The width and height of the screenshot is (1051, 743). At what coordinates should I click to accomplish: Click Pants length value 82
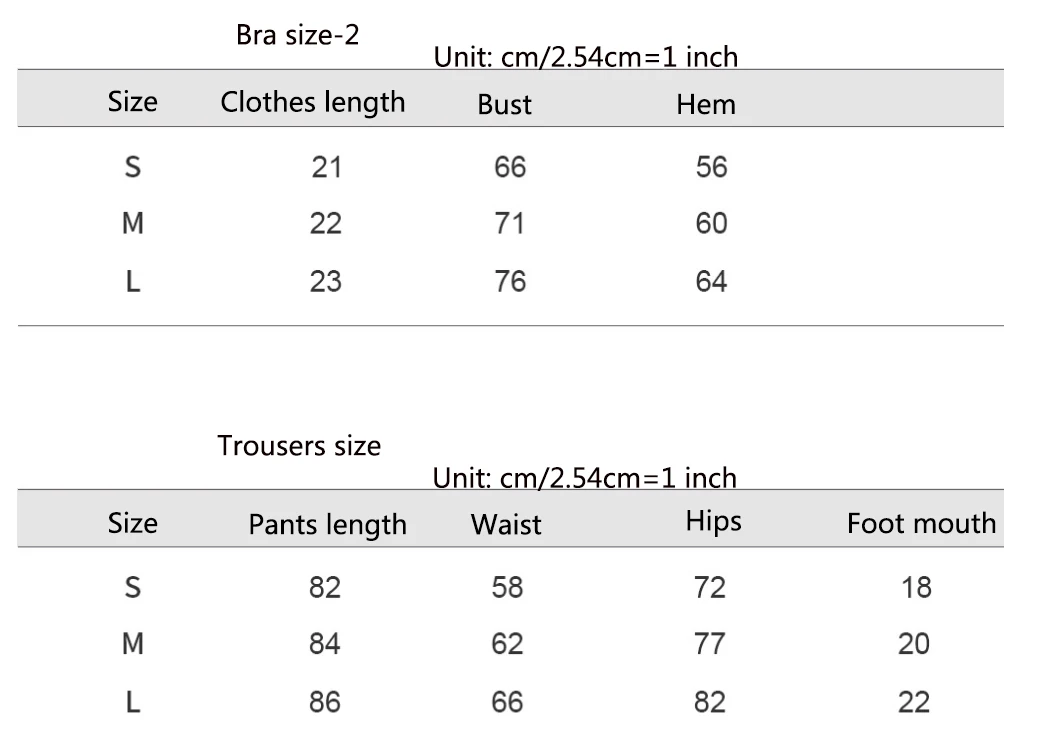pyautogui.click(x=325, y=588)
